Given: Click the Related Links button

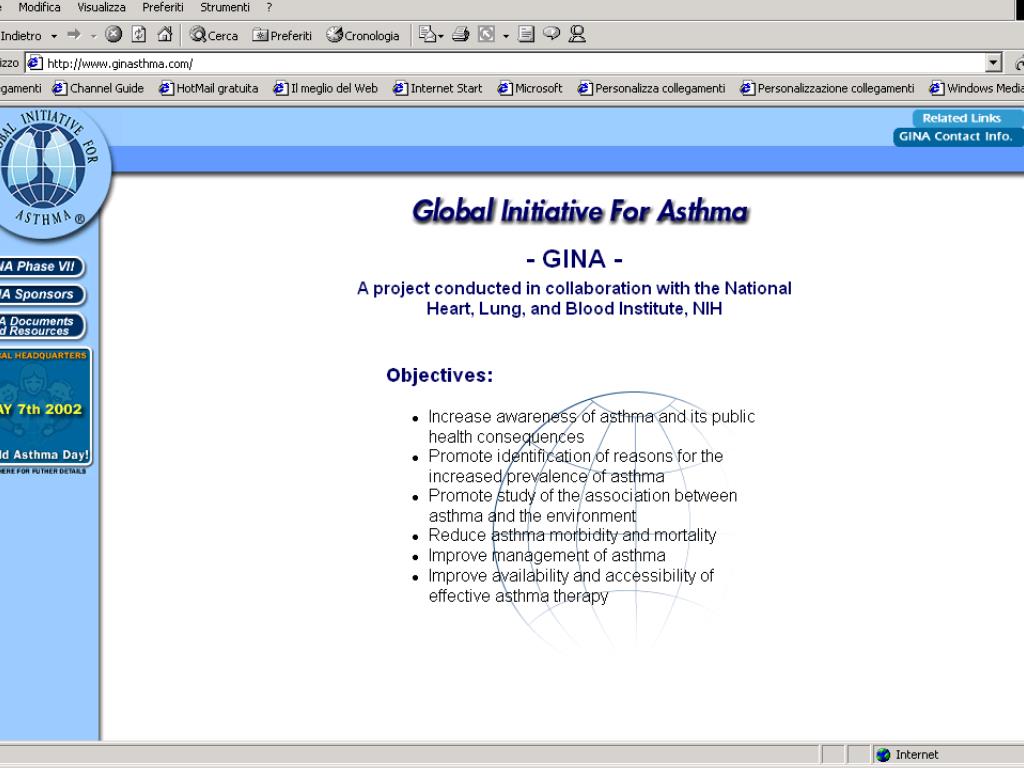Looking at the screenshot, I should point(968,118).
